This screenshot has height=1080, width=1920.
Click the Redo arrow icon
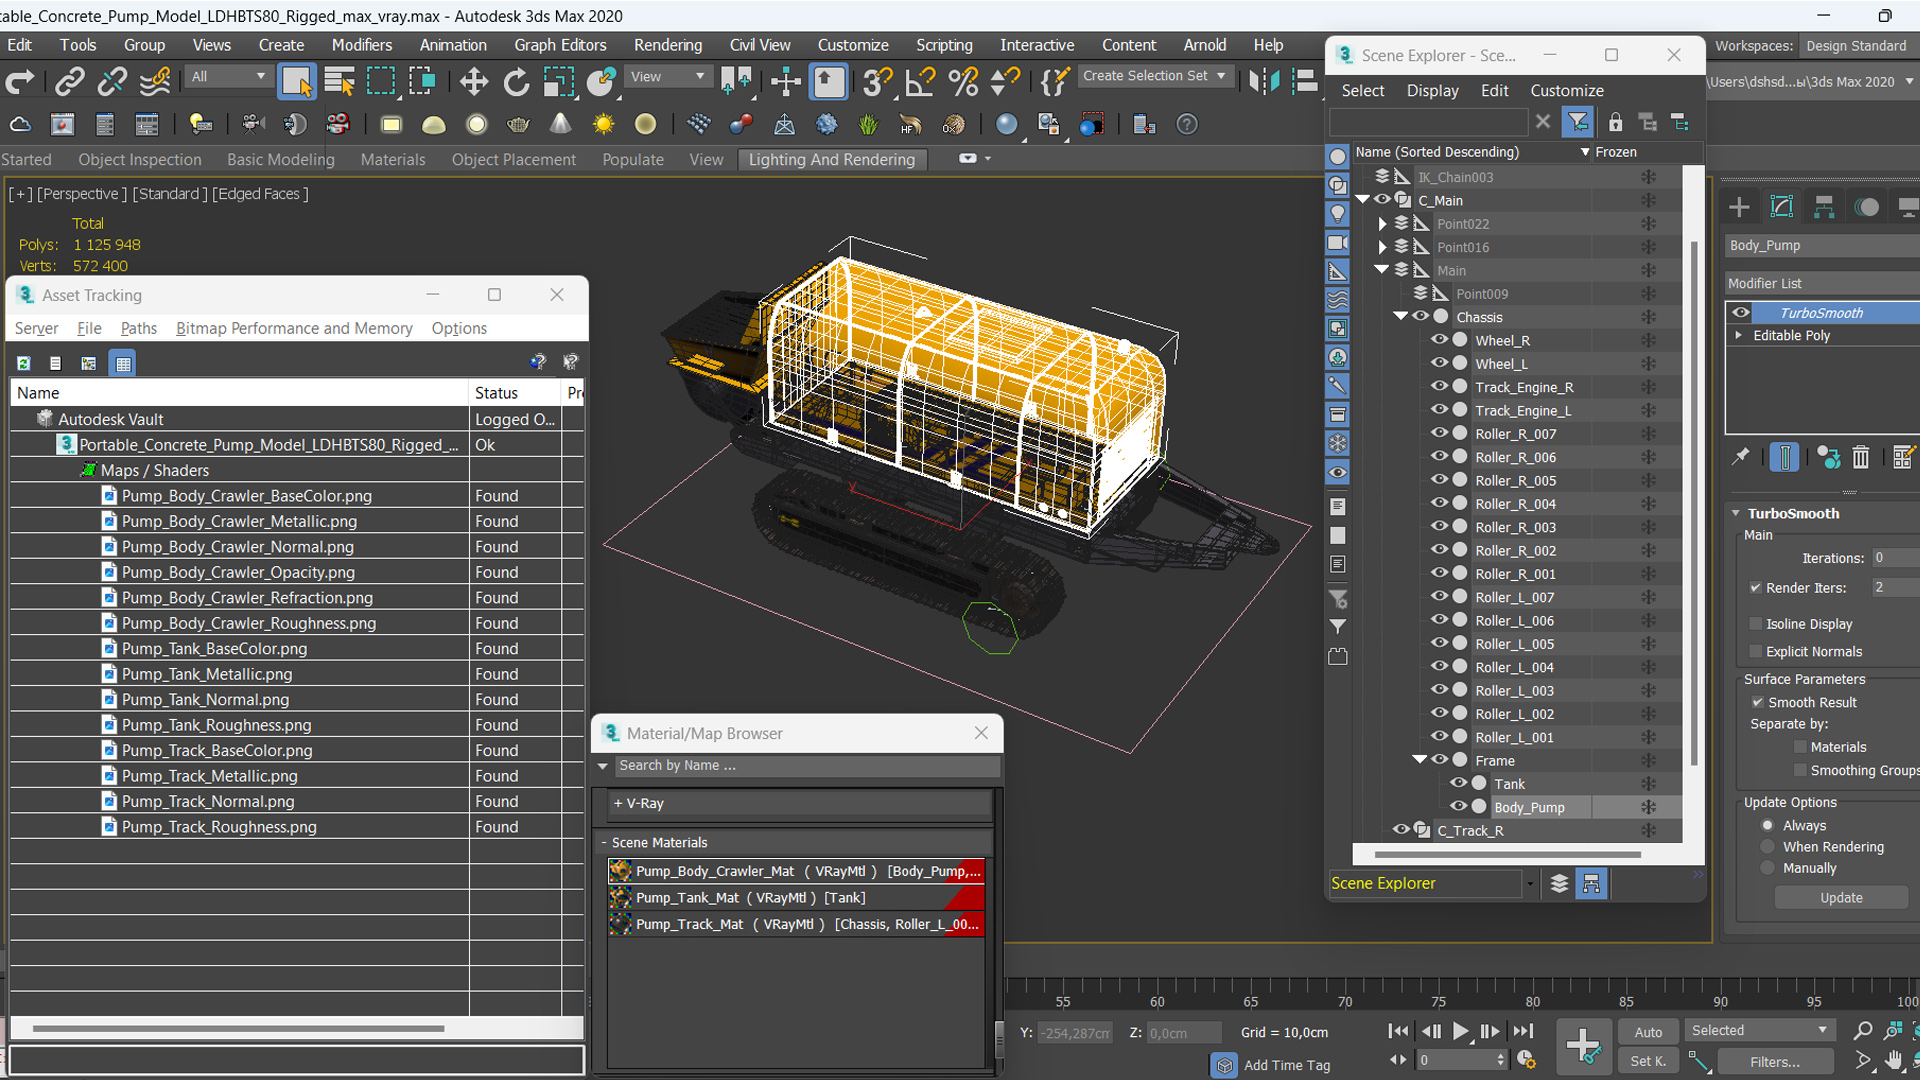click(x=20, y=82)
